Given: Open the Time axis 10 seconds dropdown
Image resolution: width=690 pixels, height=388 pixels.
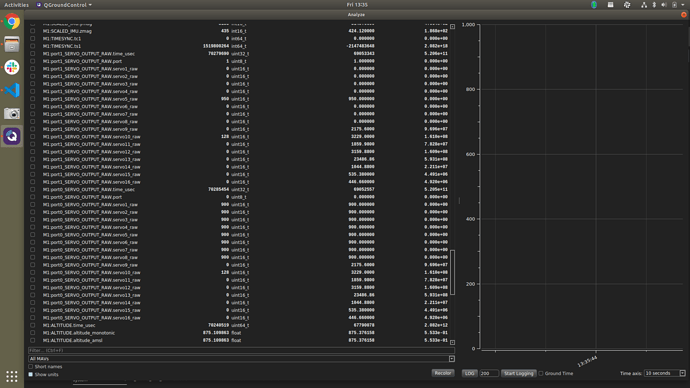Looking at the screenshot, I should tap(665, 373).
